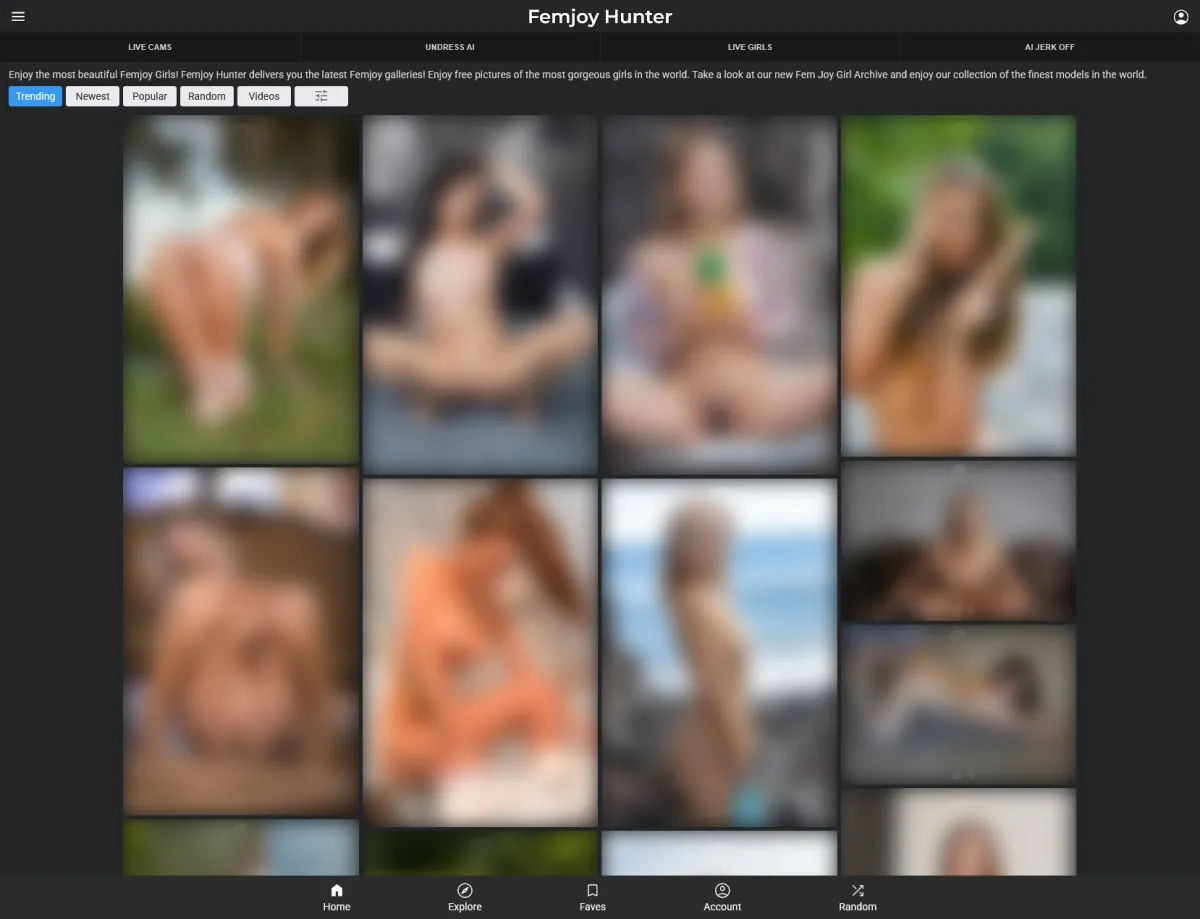Click the AI Jerk Off tab

1049,47
